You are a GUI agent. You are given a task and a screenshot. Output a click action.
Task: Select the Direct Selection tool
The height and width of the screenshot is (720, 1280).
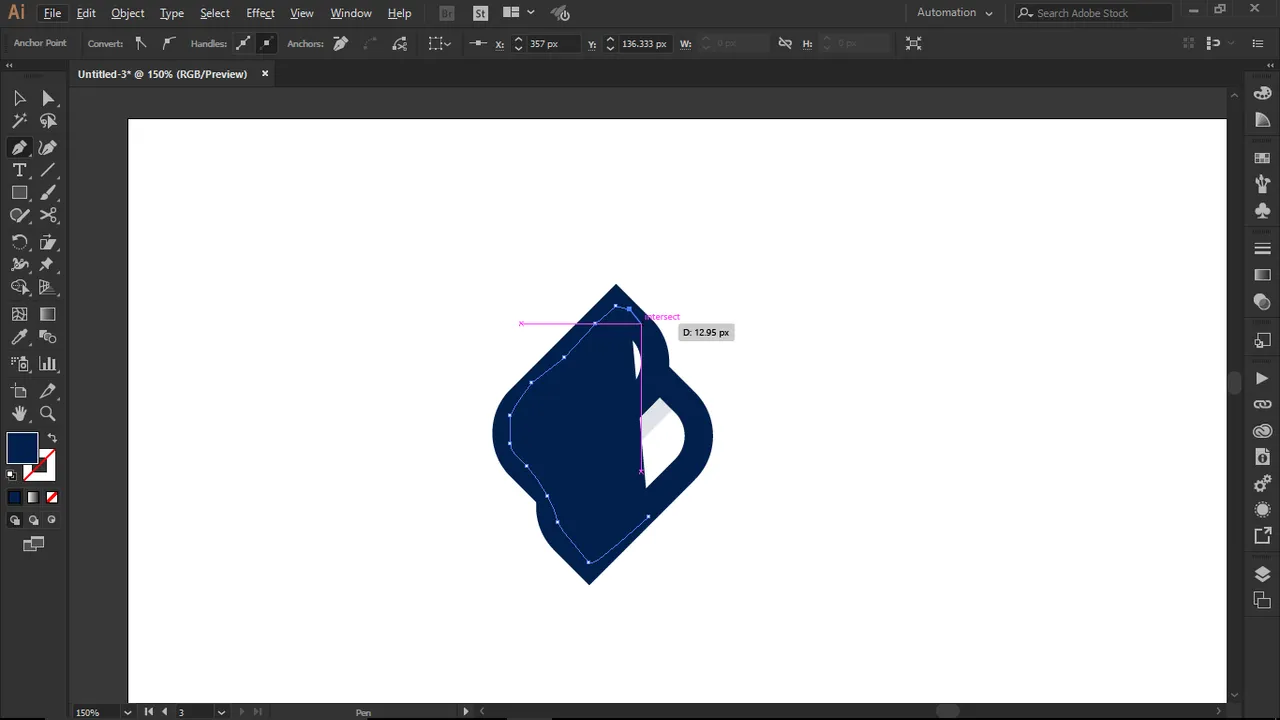[48, 98]
